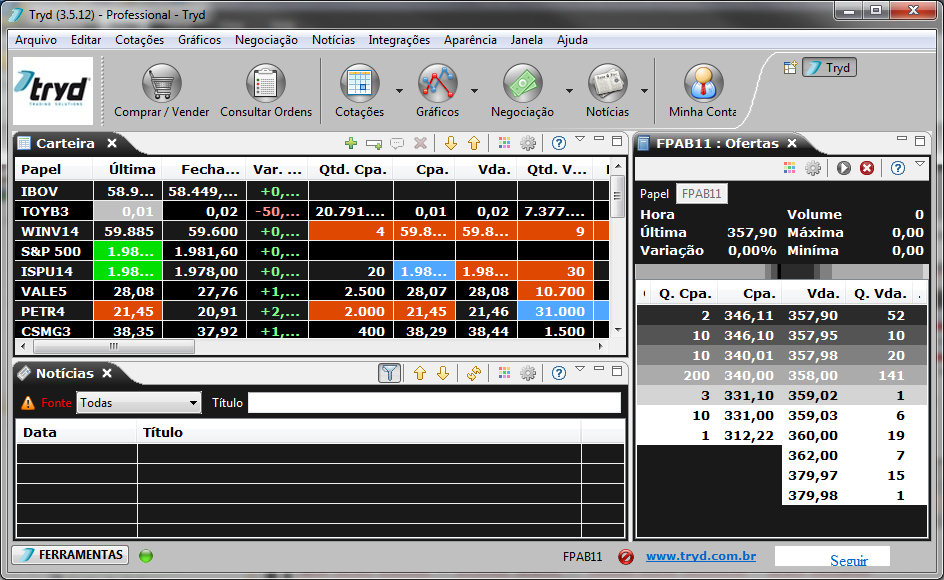Open the Aparência menu

pyautogui.click(x=470, y=40)
